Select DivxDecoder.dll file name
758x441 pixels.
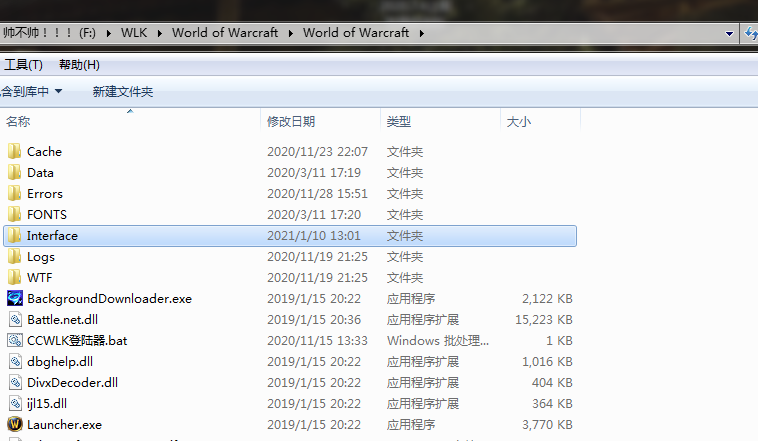pos(73,382)
